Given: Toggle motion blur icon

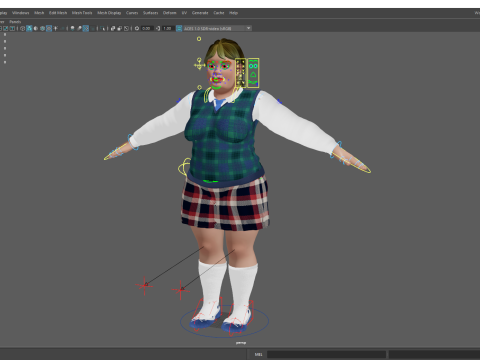Looking at the screenshot, I should coord(79,28).
